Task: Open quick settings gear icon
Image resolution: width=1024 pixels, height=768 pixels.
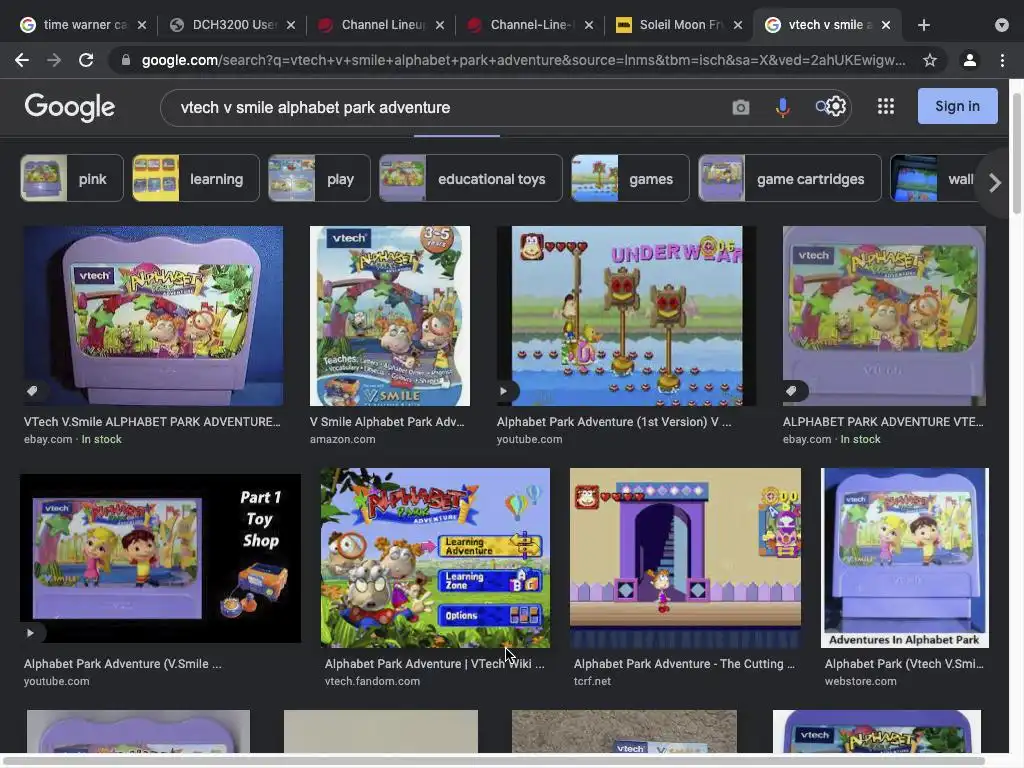Action: point(836,106)
